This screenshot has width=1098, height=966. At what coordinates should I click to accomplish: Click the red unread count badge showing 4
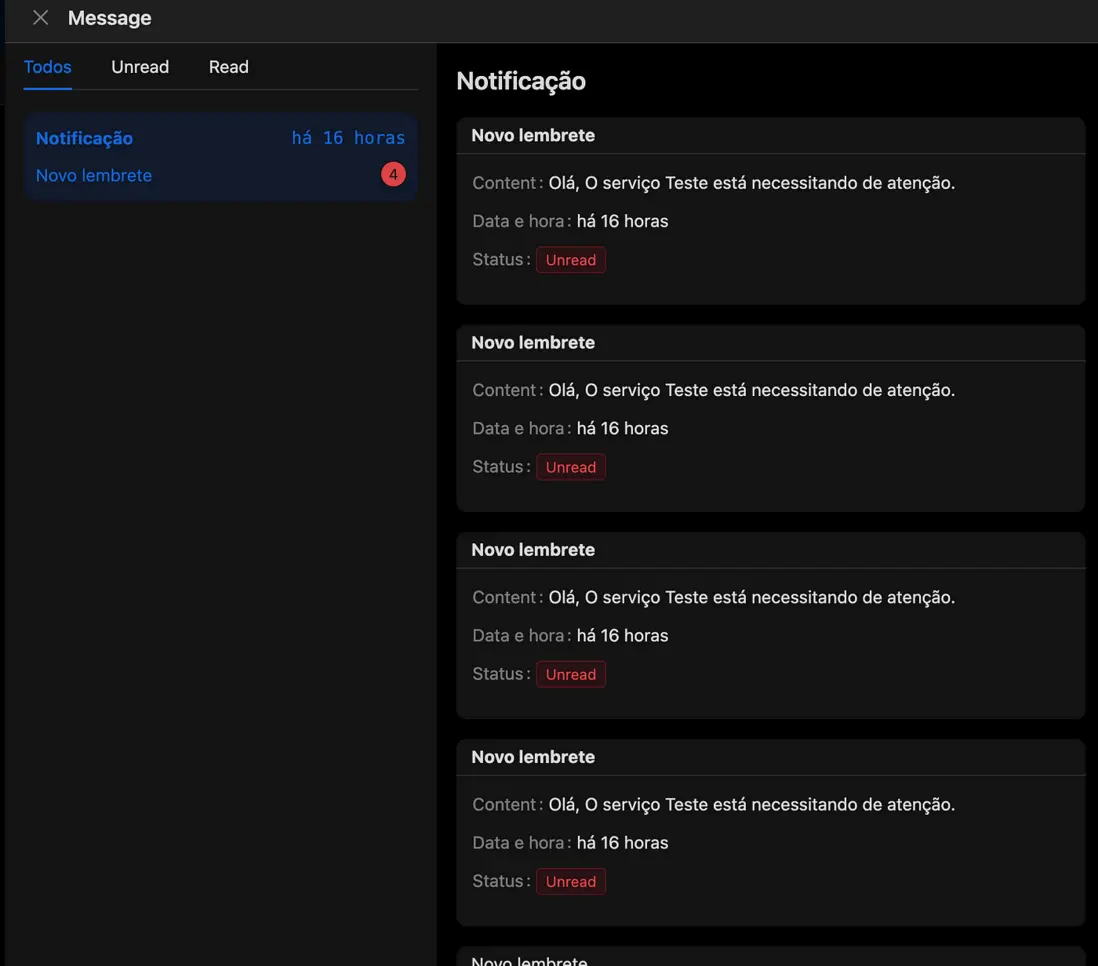click(393, 175)
